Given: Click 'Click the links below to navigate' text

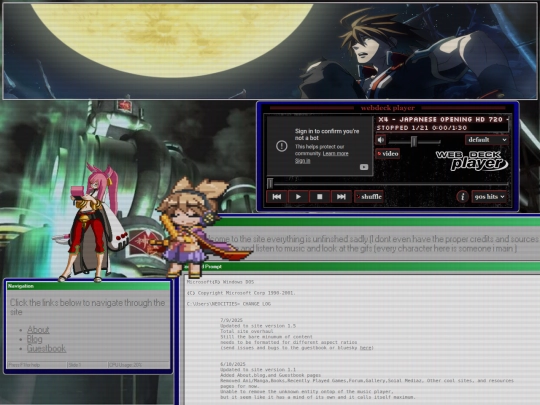Looking at the screenshot, I should [87, 307].
